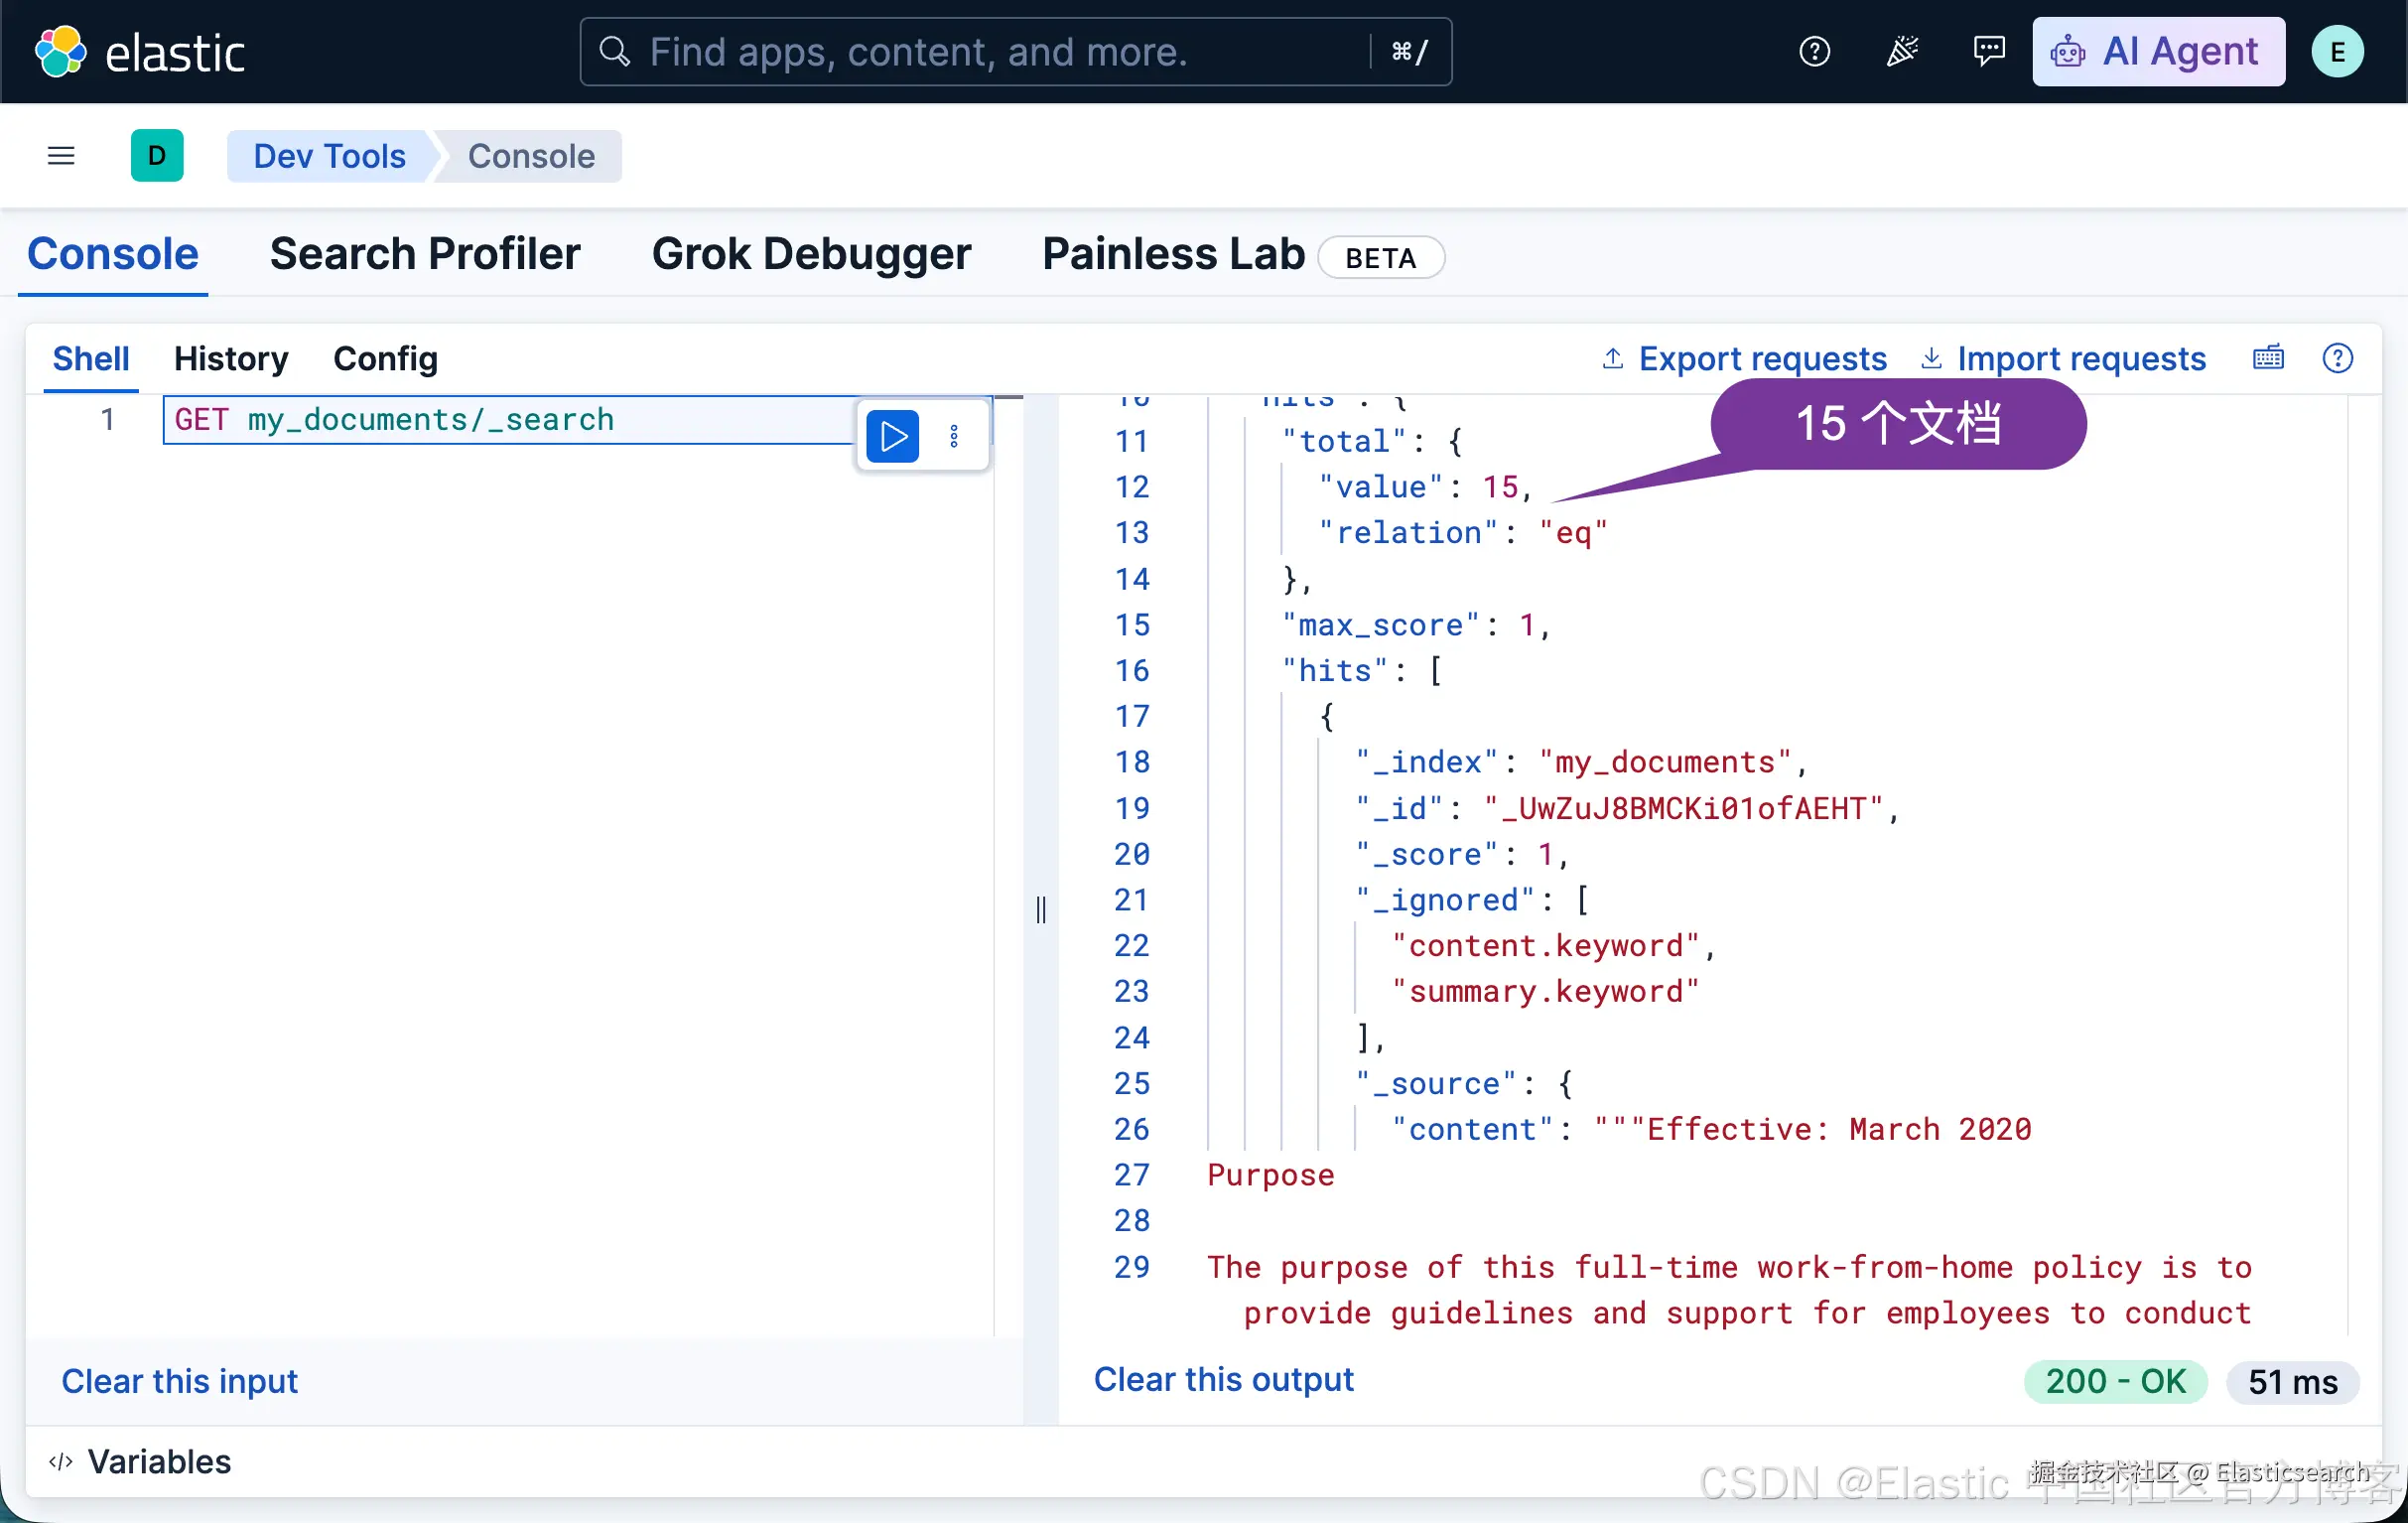Toggle the hamburger navigation menu
Image resolution: width=2408 pixels, height=1523 pixels.
[x=61, y=156]
